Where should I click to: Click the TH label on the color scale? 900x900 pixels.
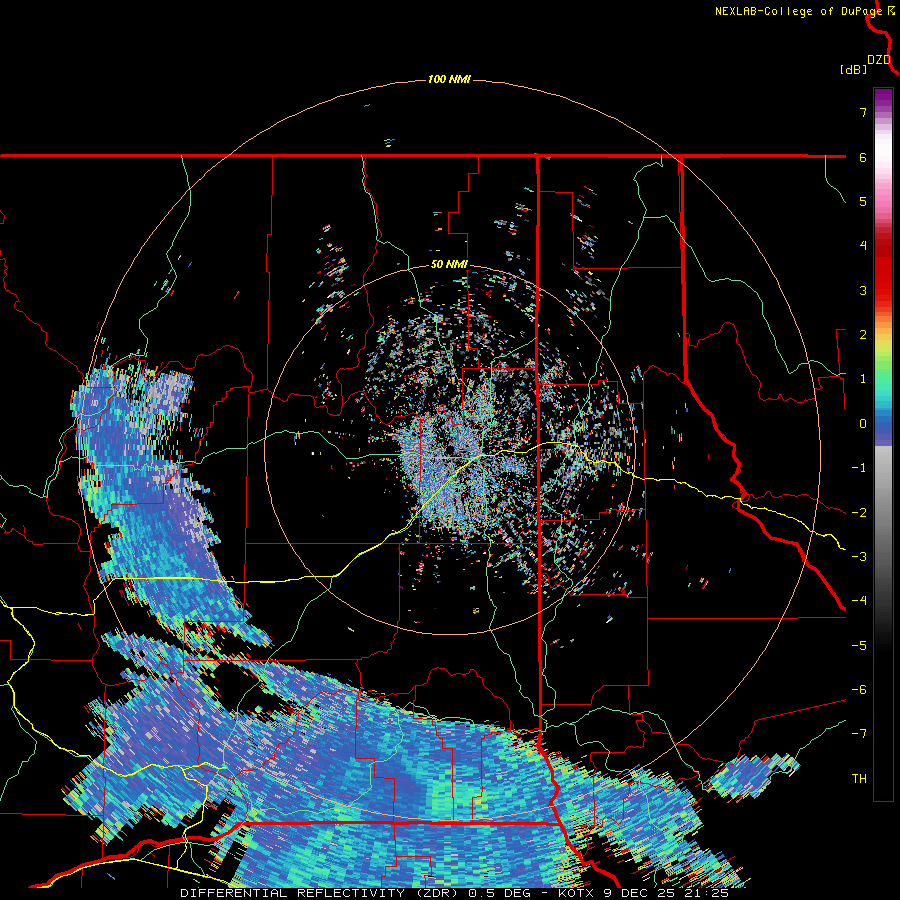click(x=859, y=779)
